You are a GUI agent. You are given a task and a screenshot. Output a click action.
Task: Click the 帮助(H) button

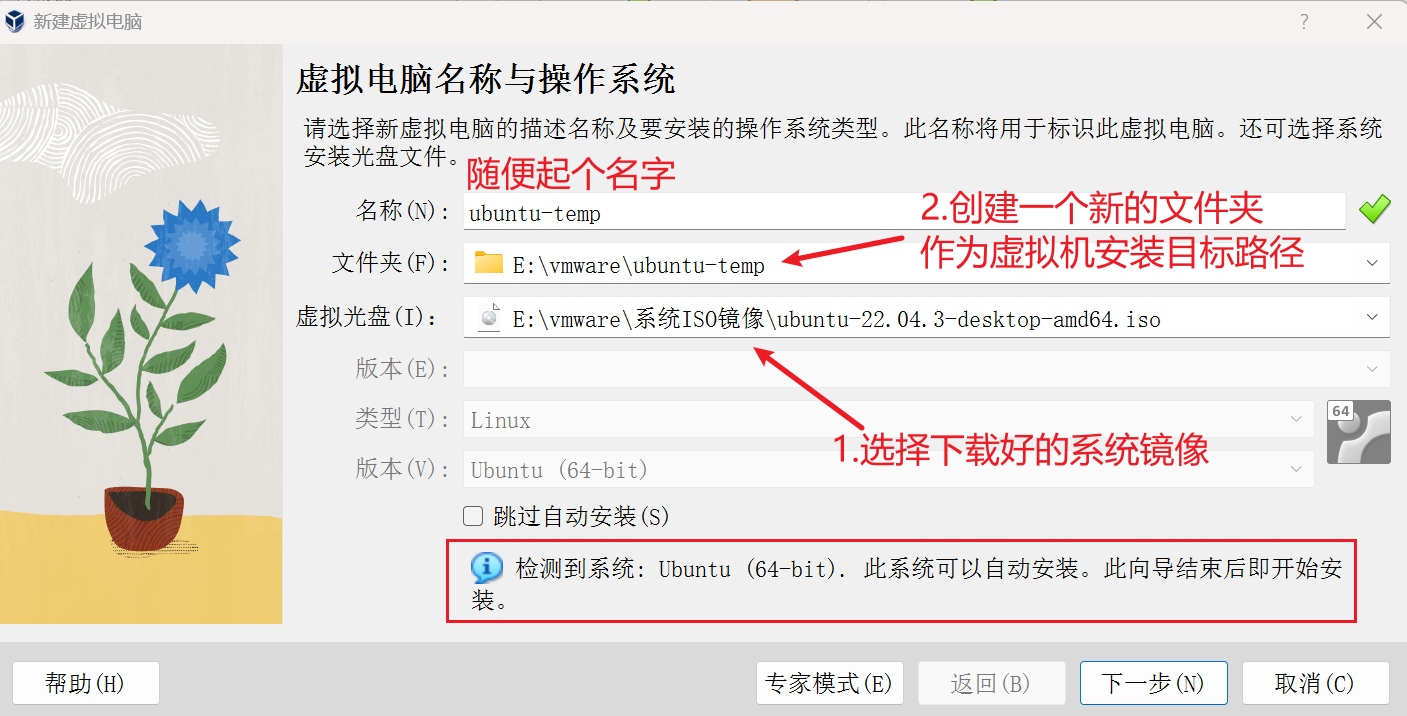coord(86,683)
